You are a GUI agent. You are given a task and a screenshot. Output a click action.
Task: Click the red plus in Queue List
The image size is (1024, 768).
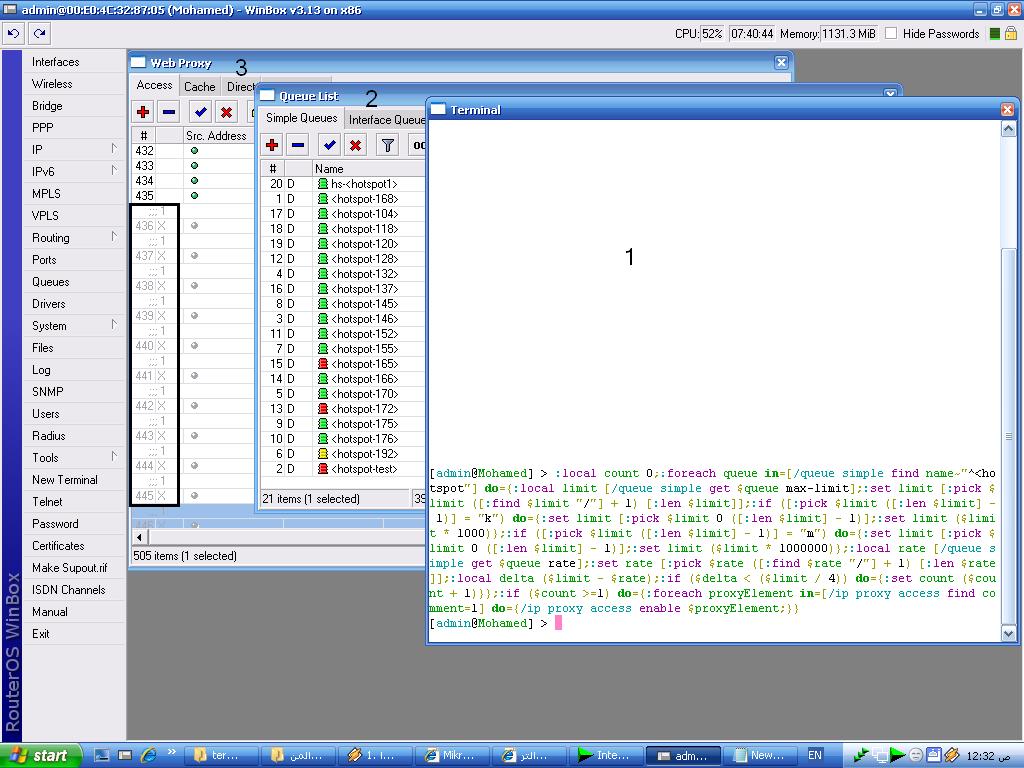tap(272, 145)
